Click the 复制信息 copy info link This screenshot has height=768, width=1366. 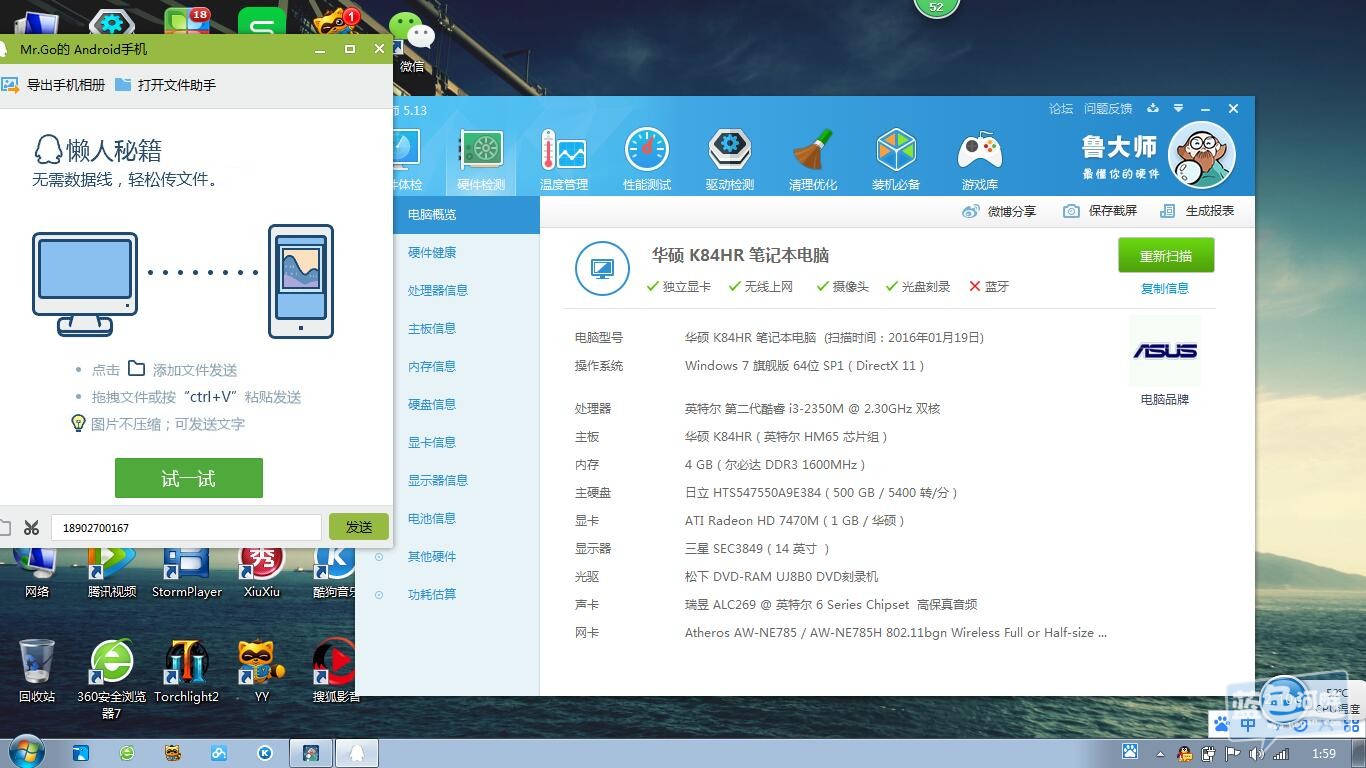(x=1165, y=288)
